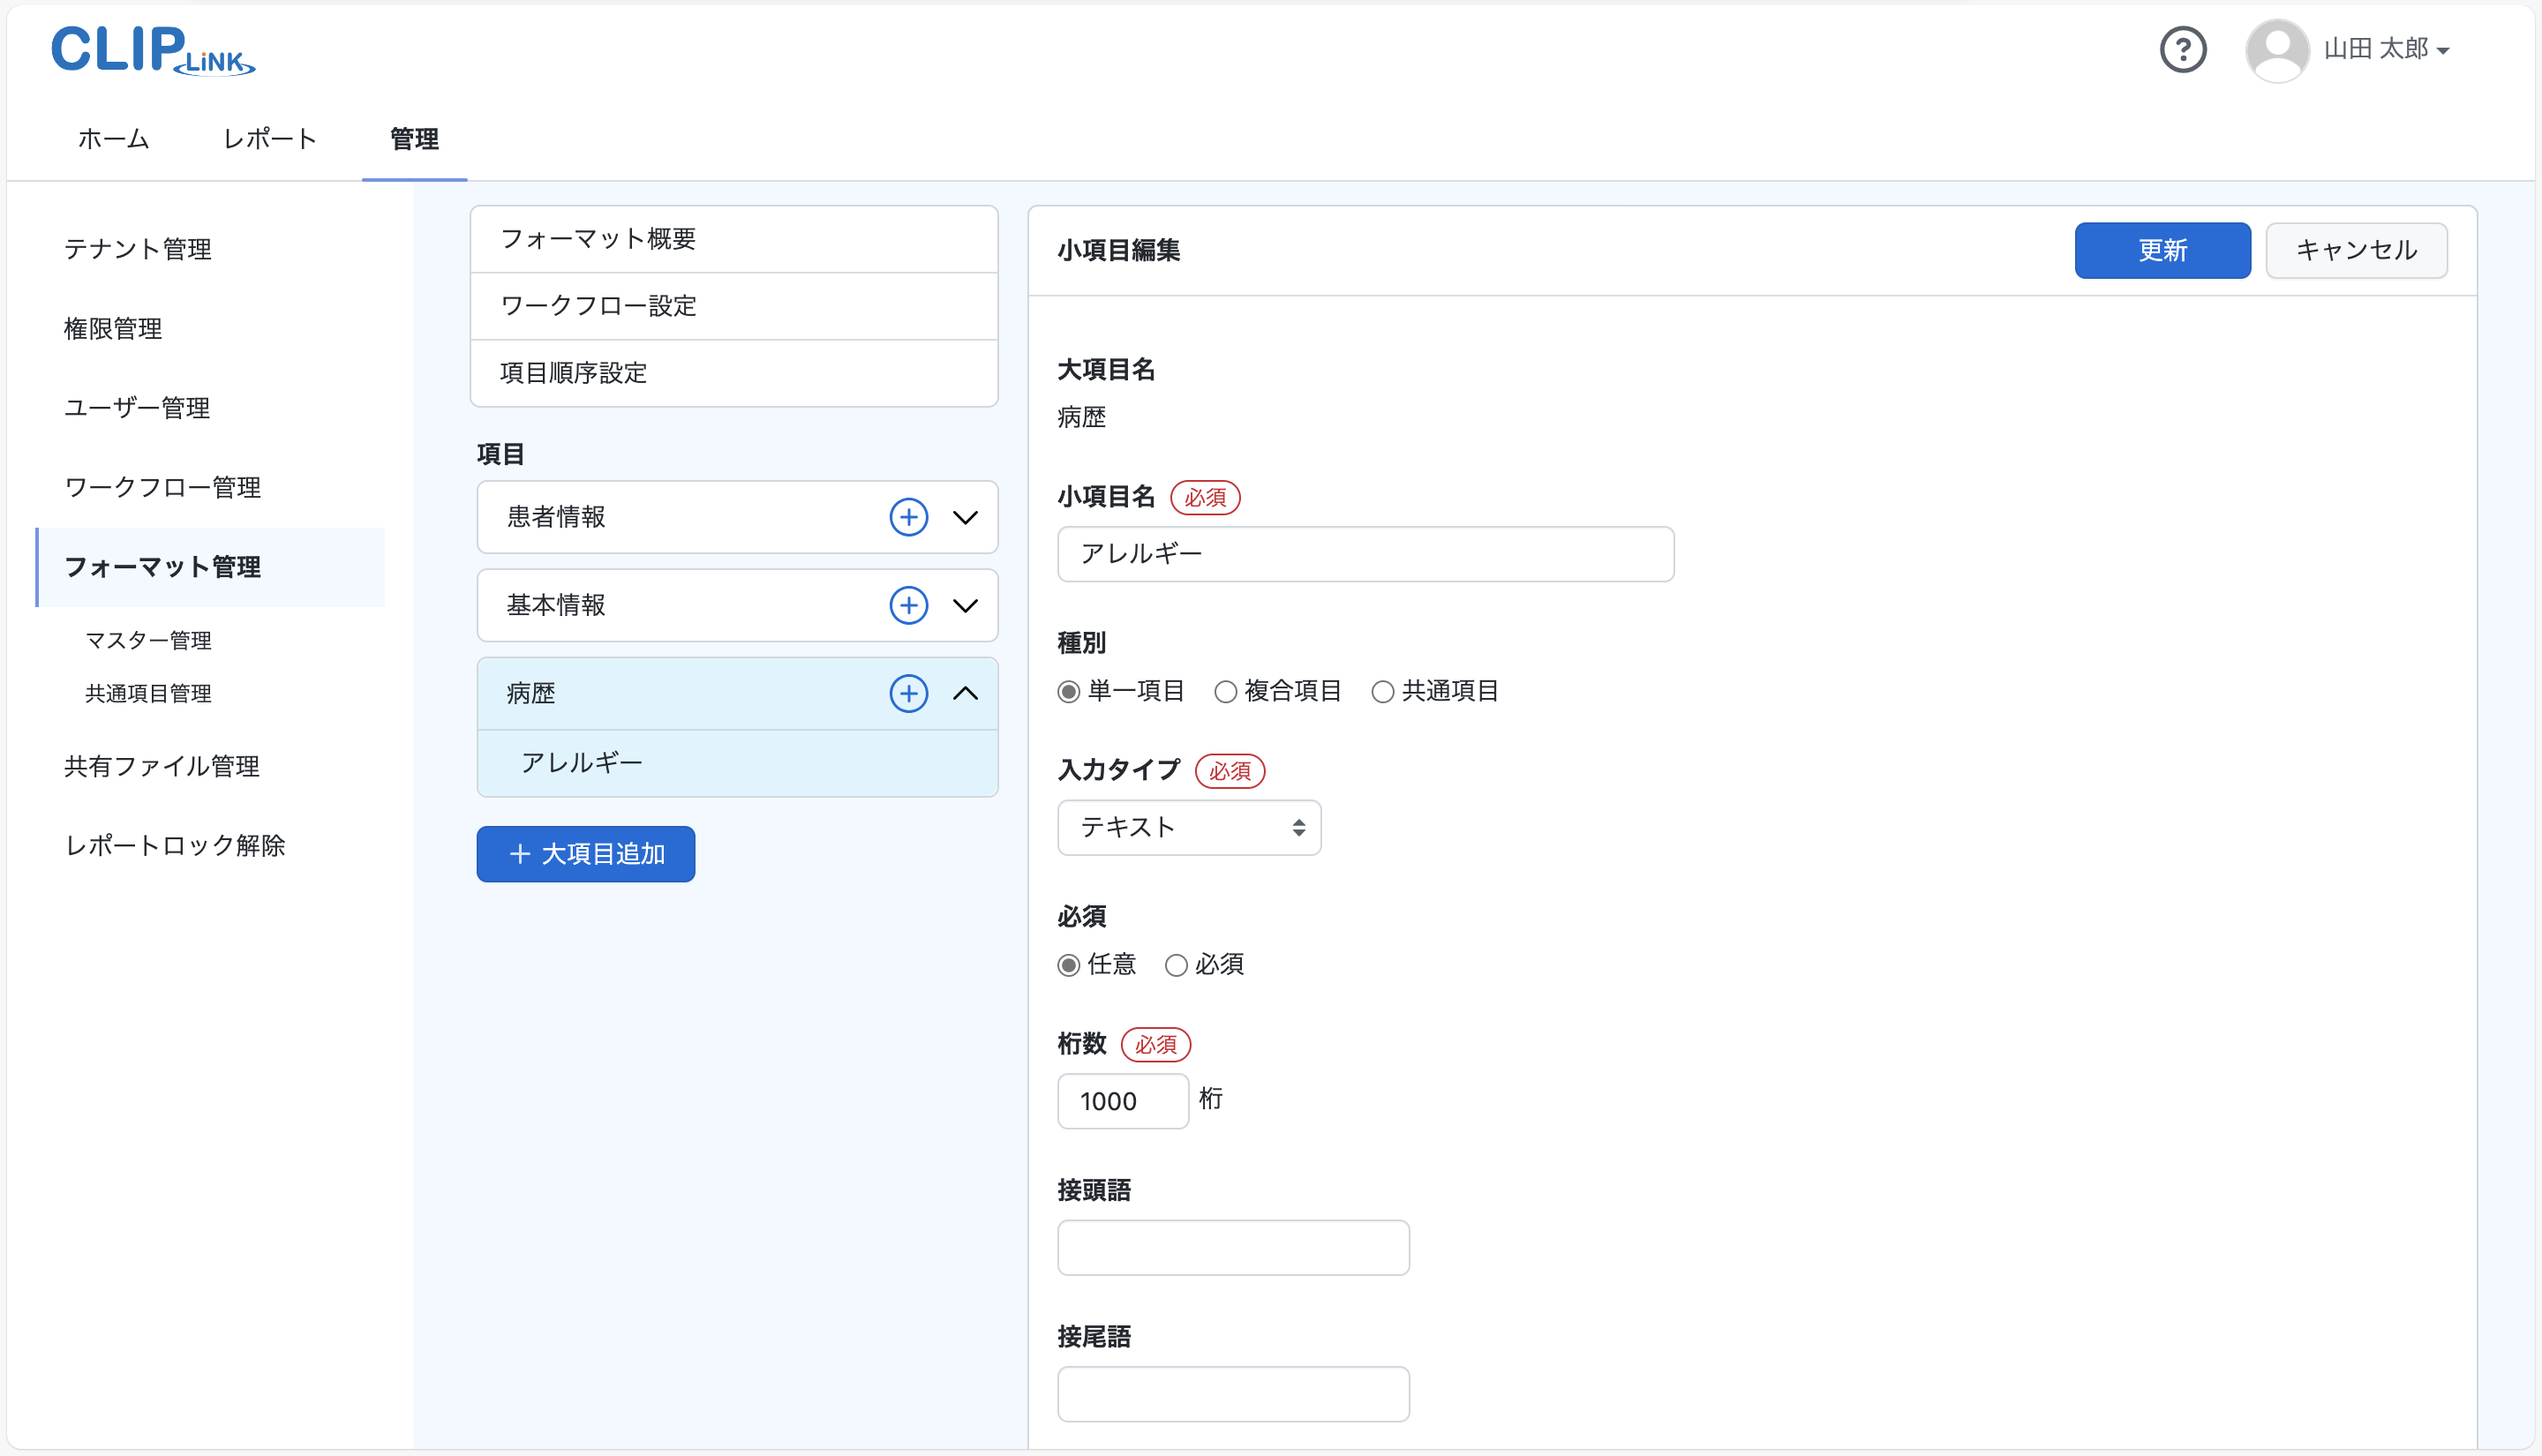Collapse the 病歴 section chevron
2542x1456 pixels.
[x=965, y=693]
